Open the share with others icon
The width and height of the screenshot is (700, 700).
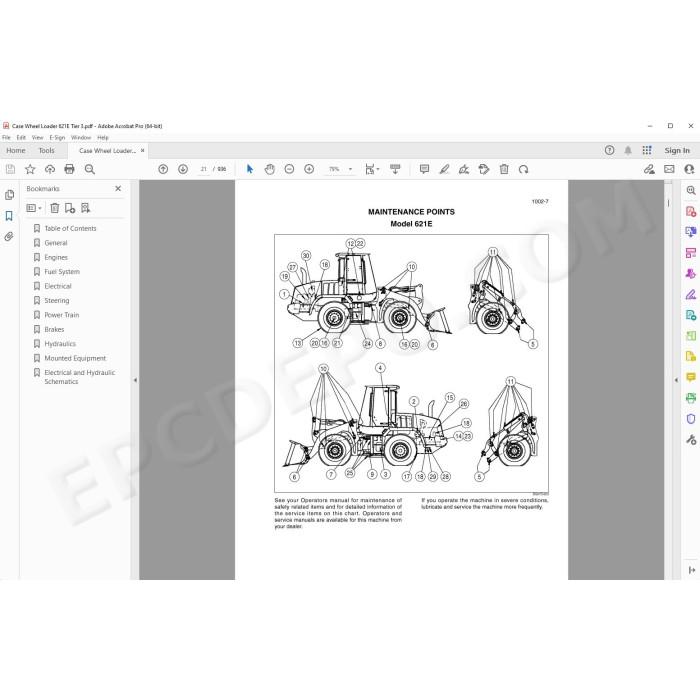(689, 169)
